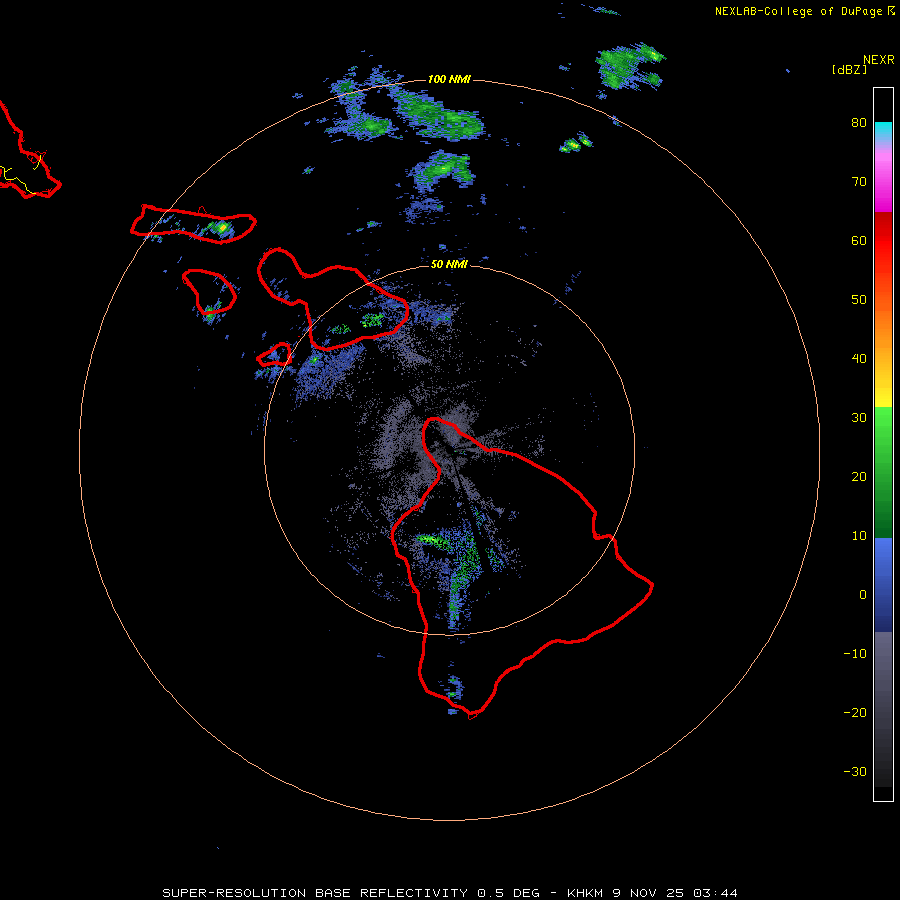The image size is (900, 900).
Task: Click SUPER-RESOLUTION BASE REFLECTIVITY caption text
Action: [315, 893]
